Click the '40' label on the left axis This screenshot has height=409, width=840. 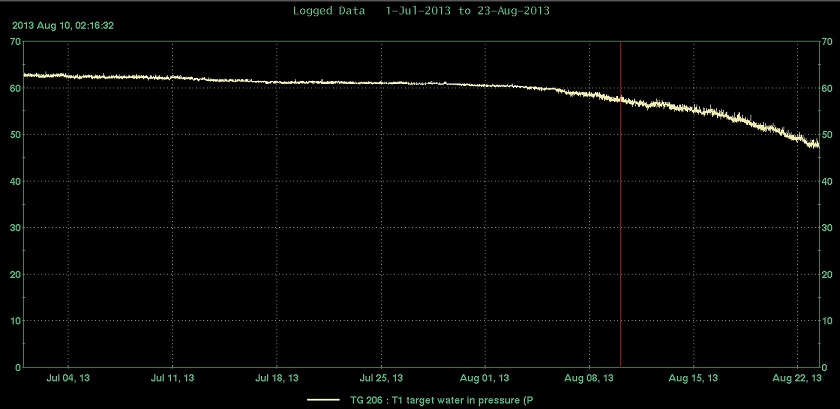tap(16, 181)
